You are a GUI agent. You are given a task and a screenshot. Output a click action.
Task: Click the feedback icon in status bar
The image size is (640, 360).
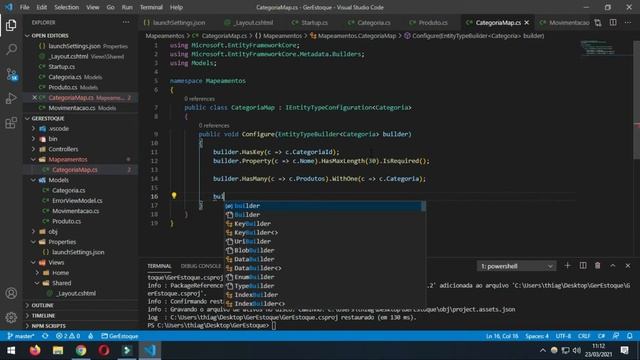coord(616,336)
